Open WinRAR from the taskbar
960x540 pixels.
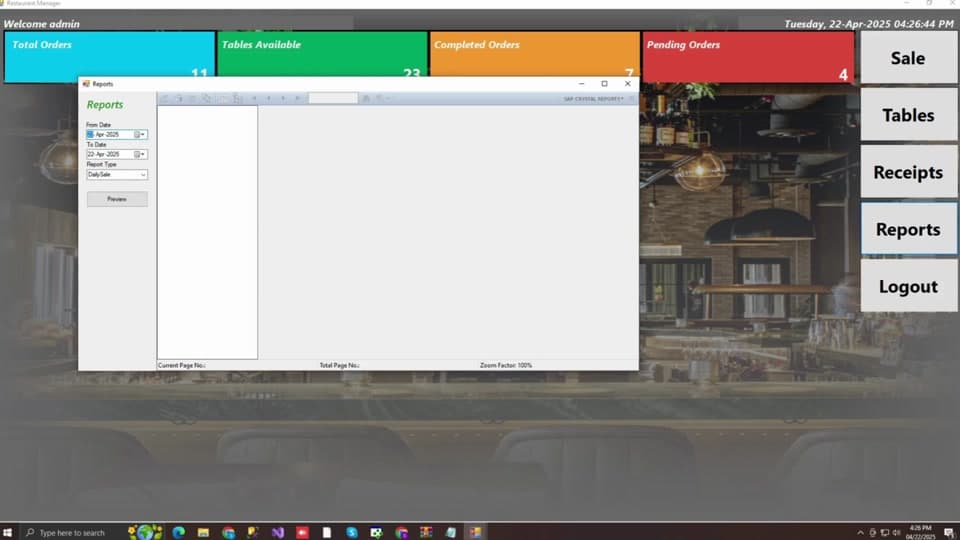tap(426, 533)
